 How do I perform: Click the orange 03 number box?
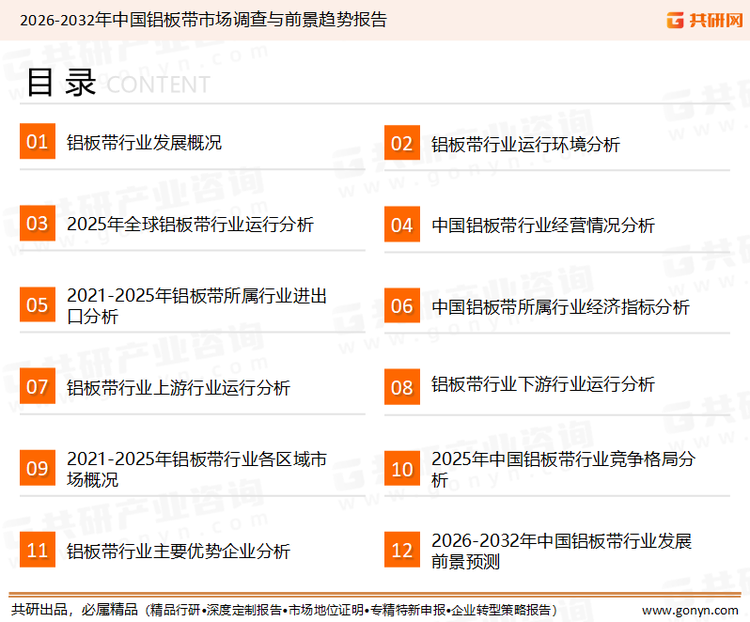37,223
